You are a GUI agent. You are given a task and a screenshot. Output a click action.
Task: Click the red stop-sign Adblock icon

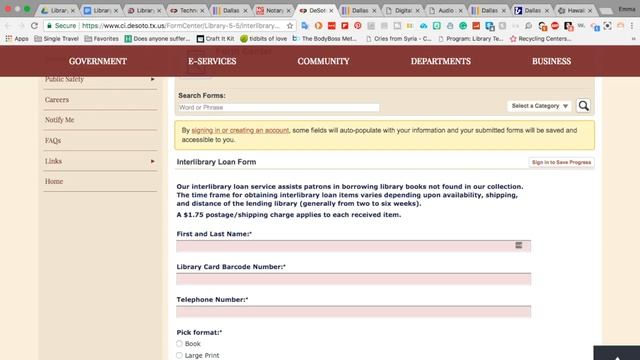click(555, 26)
